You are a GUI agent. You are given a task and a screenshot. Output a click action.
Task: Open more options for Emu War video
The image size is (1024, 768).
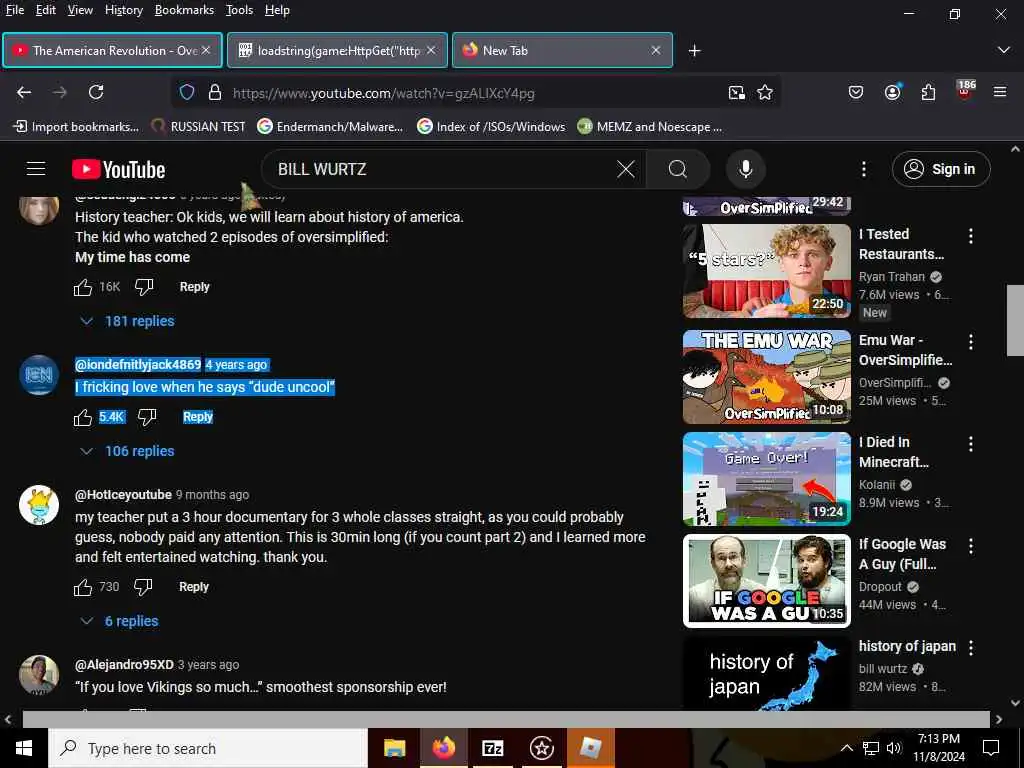click(971, 342)
